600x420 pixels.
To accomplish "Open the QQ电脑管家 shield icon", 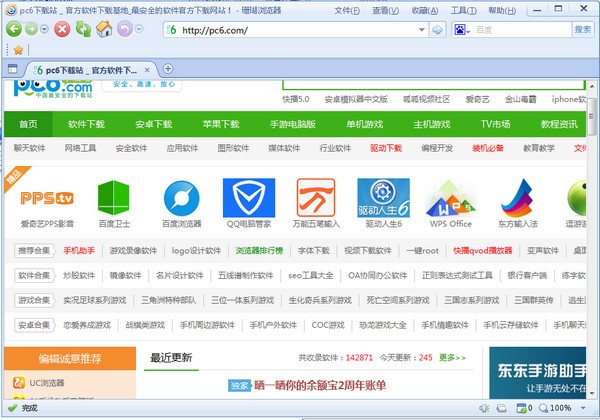I will click(249, 197).
